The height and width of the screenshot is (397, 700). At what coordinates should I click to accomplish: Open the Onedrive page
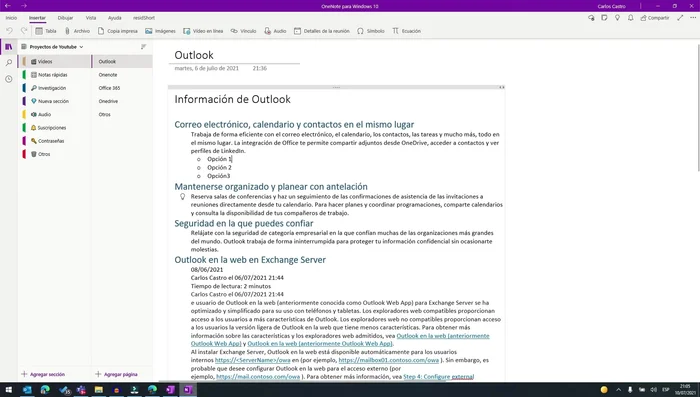(x=122, y=101)
